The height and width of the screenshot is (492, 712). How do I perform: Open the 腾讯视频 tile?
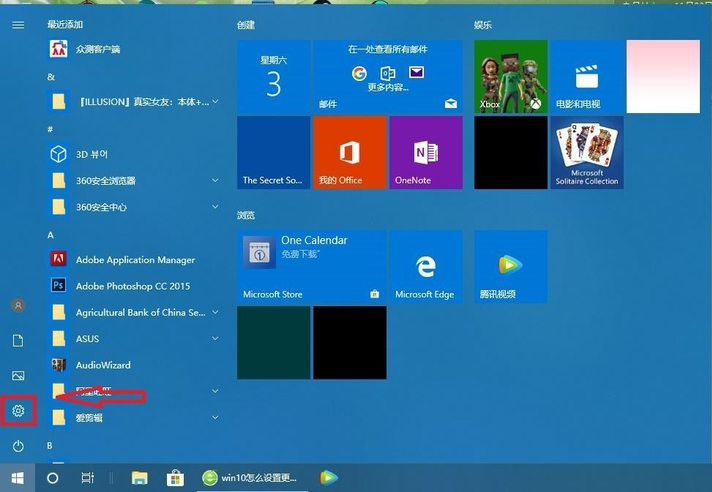pyautogui.click(x=510, y=266)
